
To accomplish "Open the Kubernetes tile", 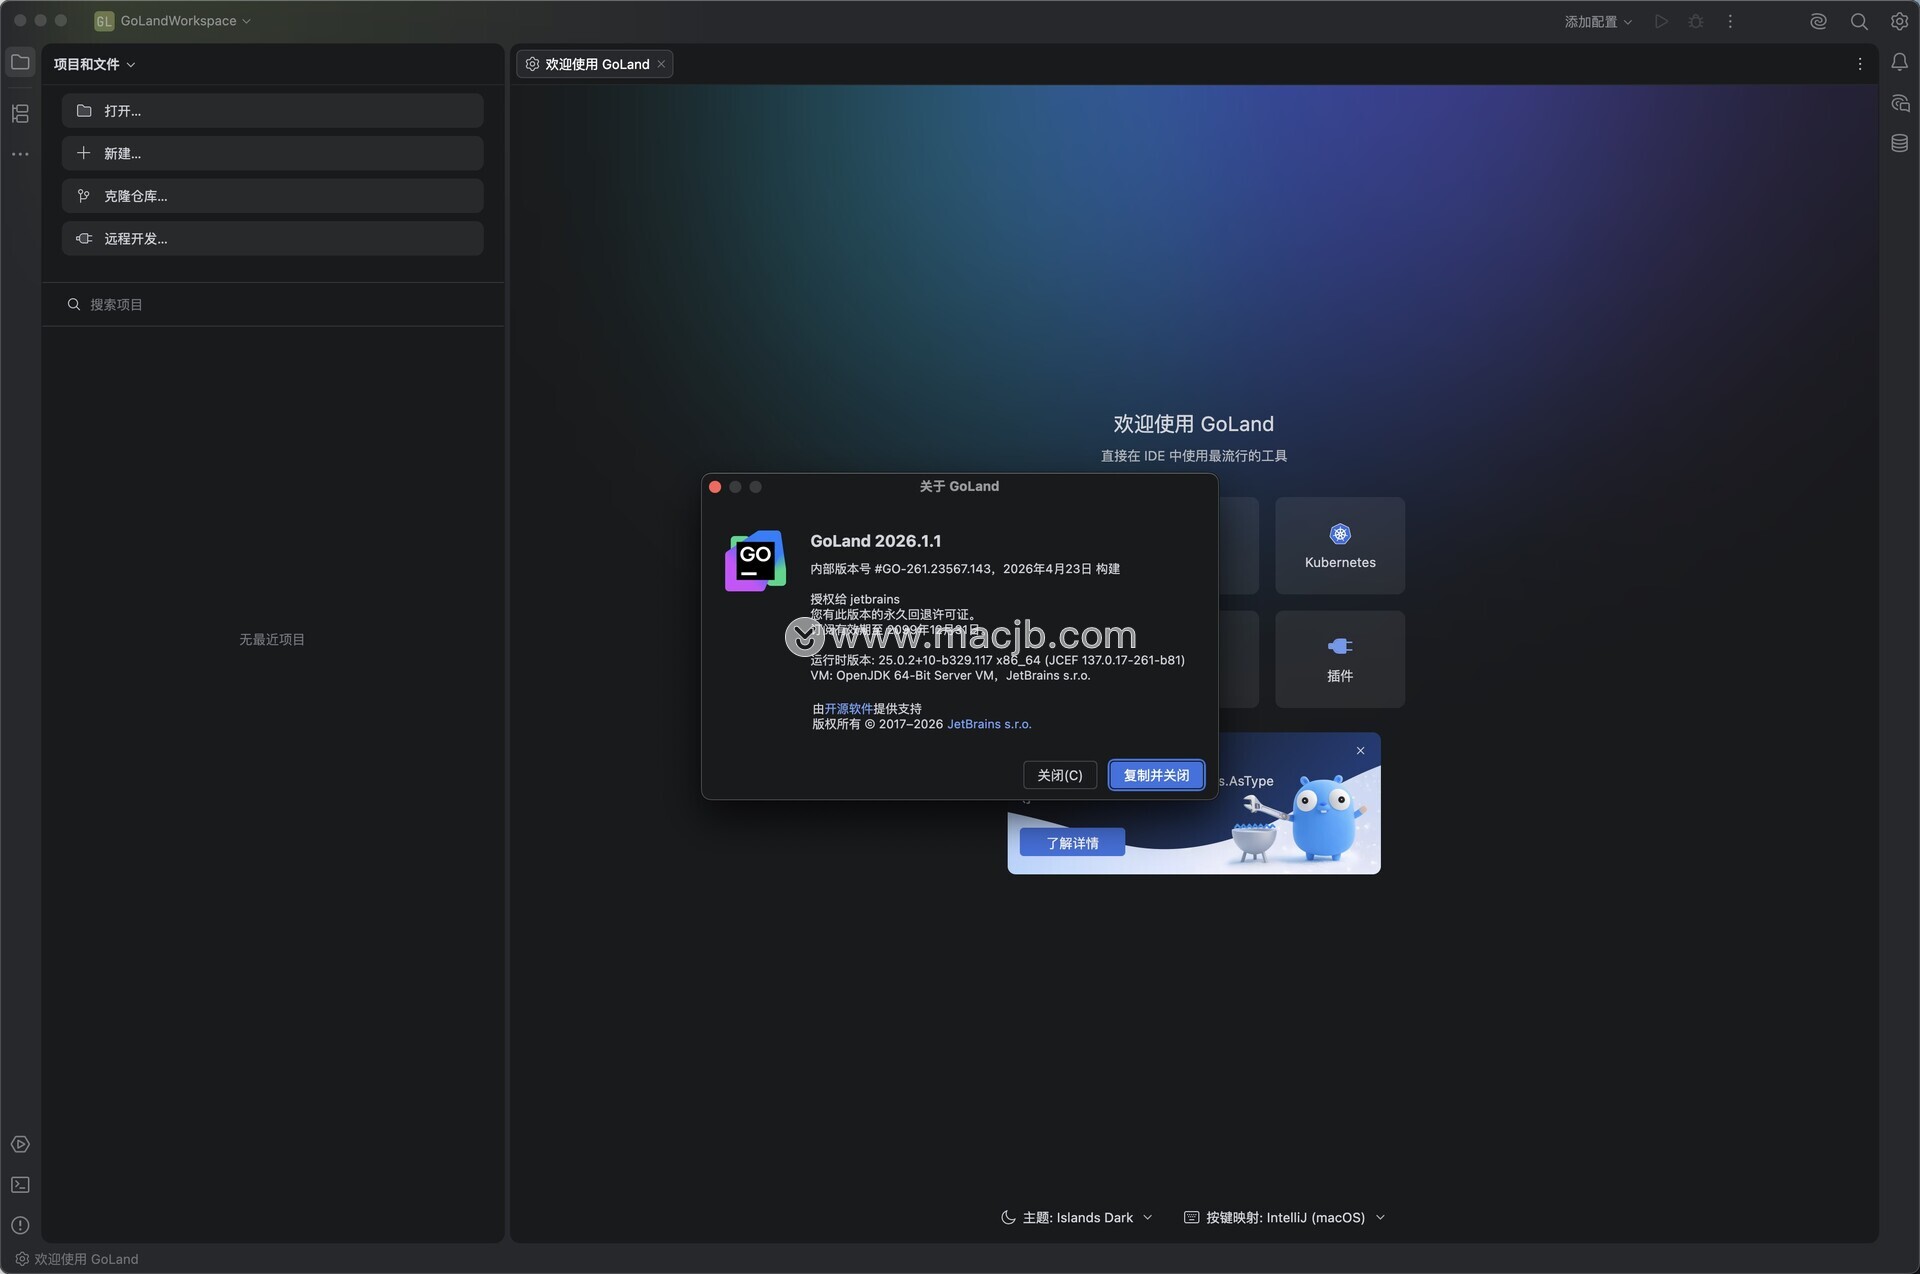I will (1339, 546).
